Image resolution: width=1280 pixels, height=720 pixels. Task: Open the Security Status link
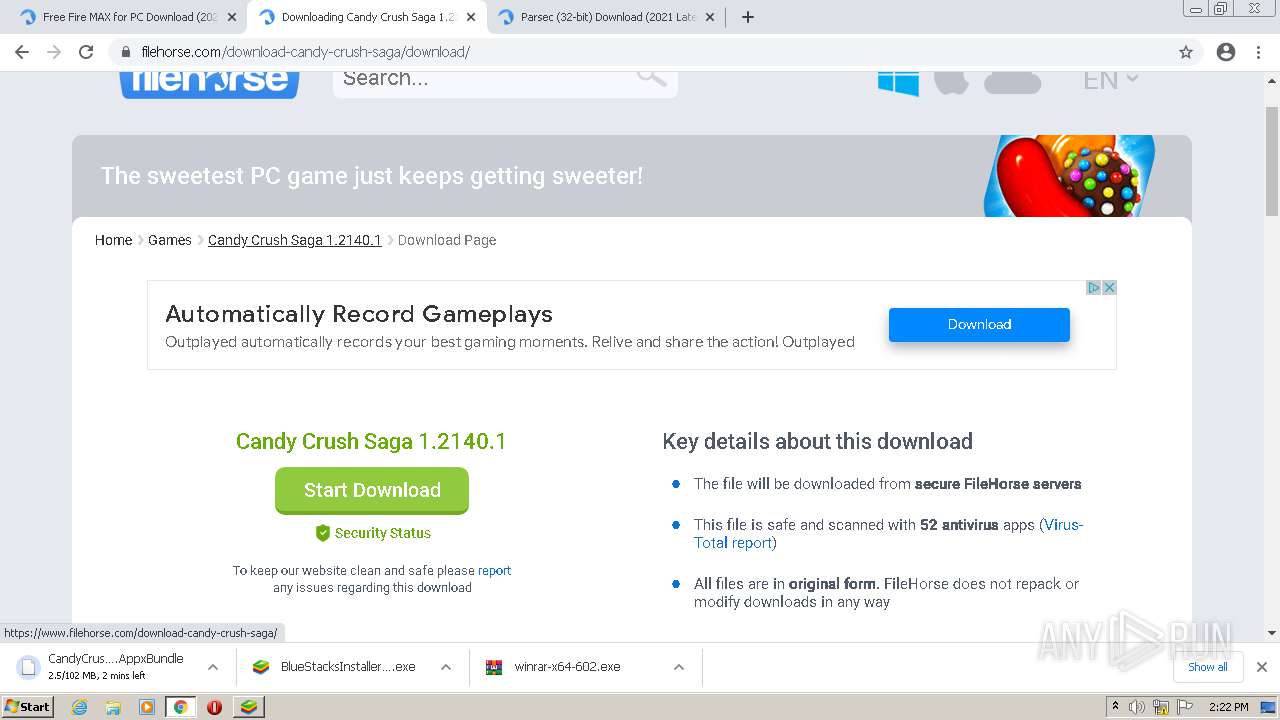pyautogui.click(x=383, y=533)
